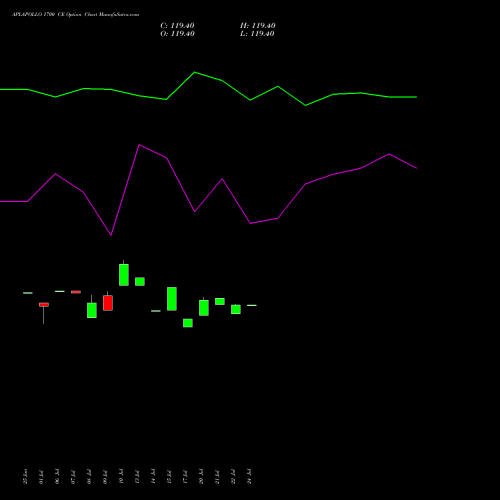Click the small red candle for 07 Jul
The image size is (500, 500).
pyautogui.click(x=76, y=292)
